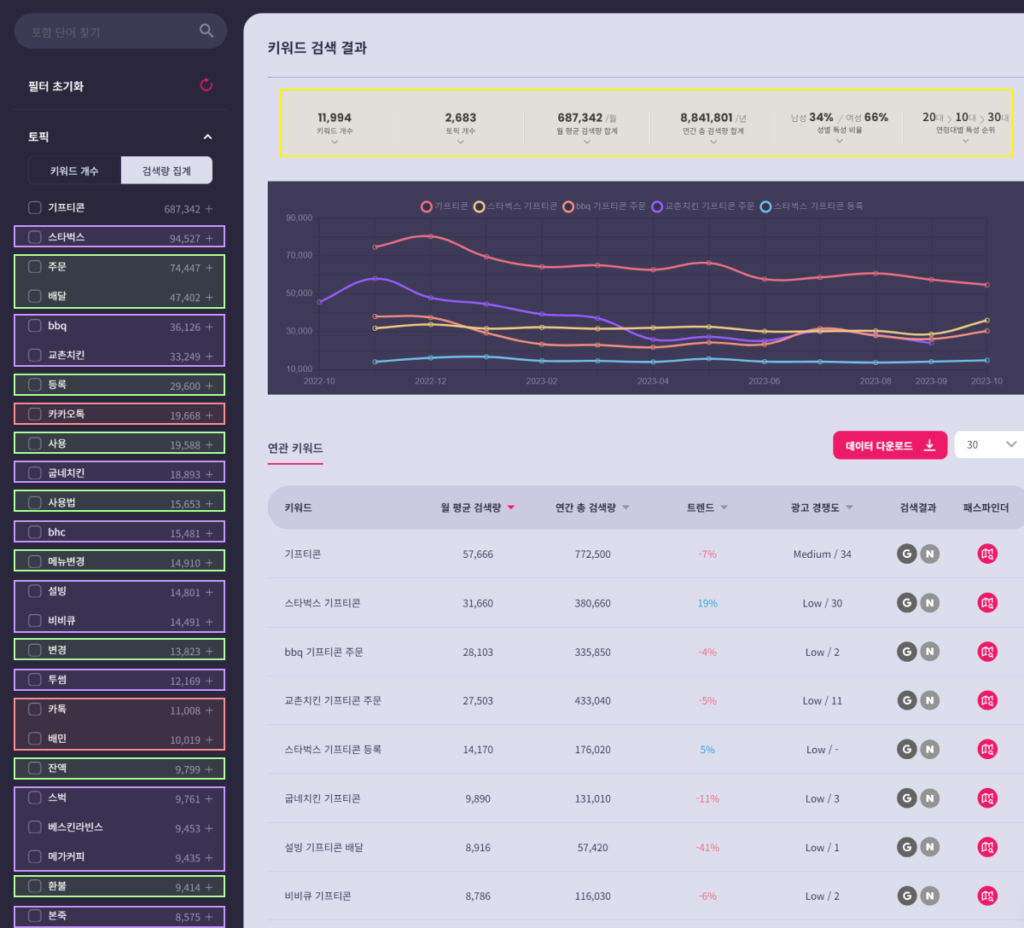
Task: Check the 카카오톡 topic checkbox
Action: point(35,414)
